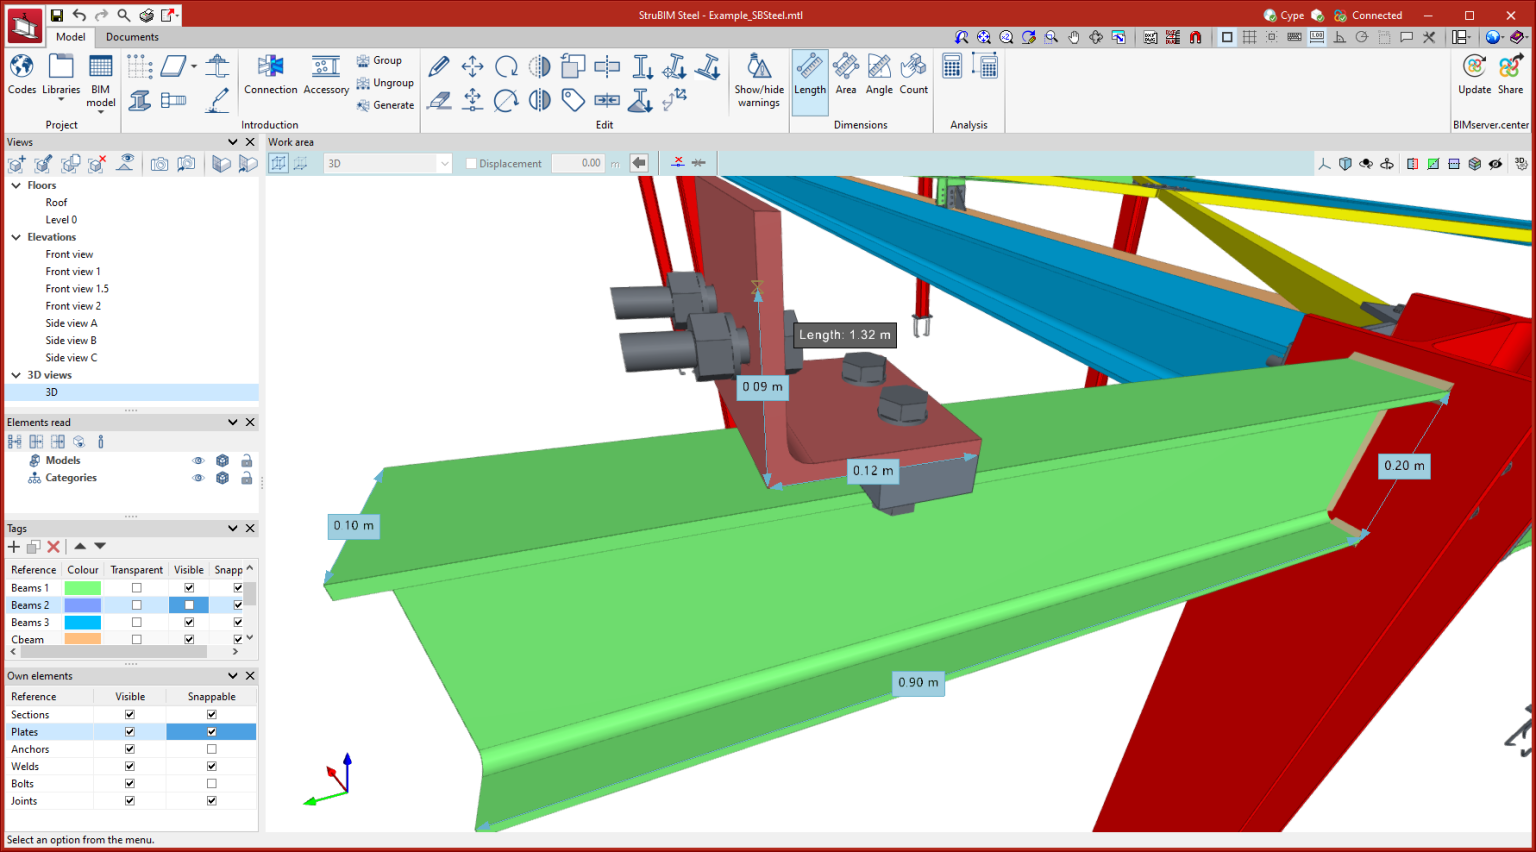The height and width of the screenshot is (852, 1536).
Task: Click the Group tool
Action: (379, 61)
